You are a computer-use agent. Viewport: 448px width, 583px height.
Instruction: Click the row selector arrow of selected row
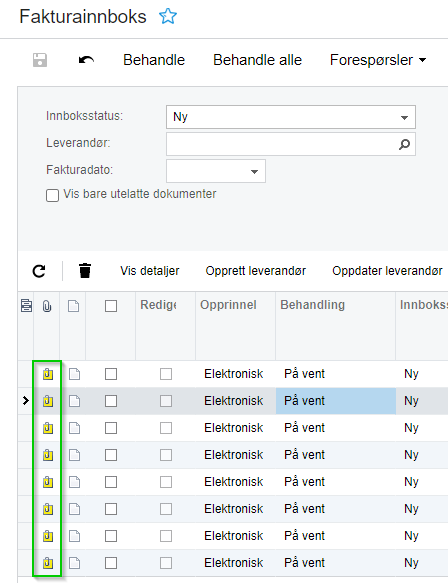[x=26, y=401]
